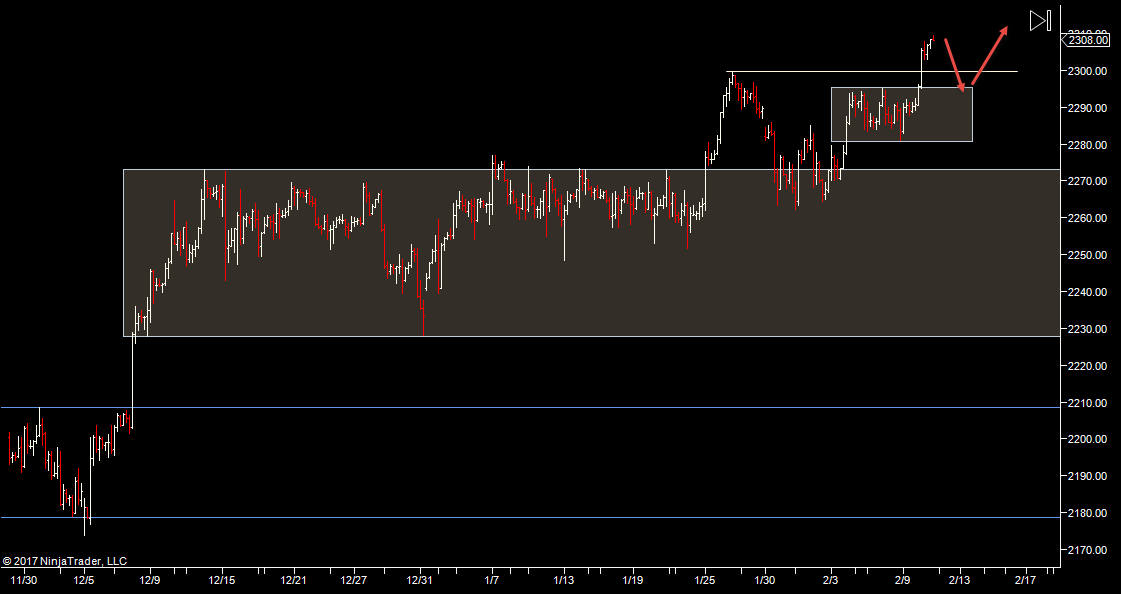
Task: Click the 1/7 date on time axis
Action: pos(492,580)
